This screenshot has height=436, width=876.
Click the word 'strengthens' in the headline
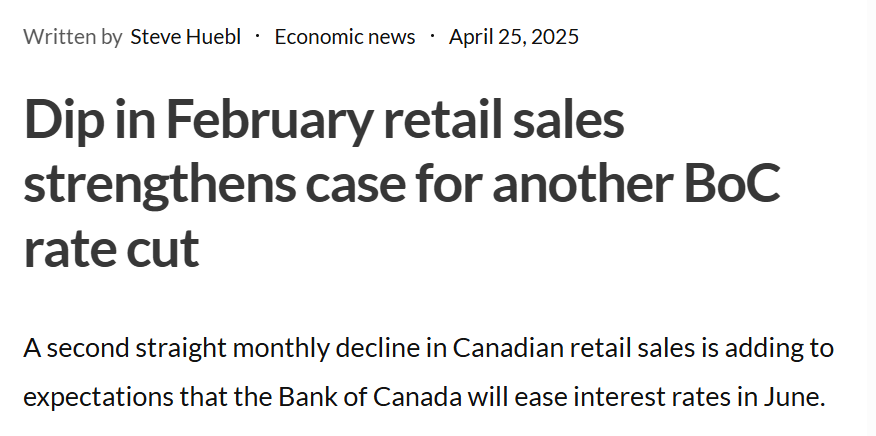coord(159,185)
